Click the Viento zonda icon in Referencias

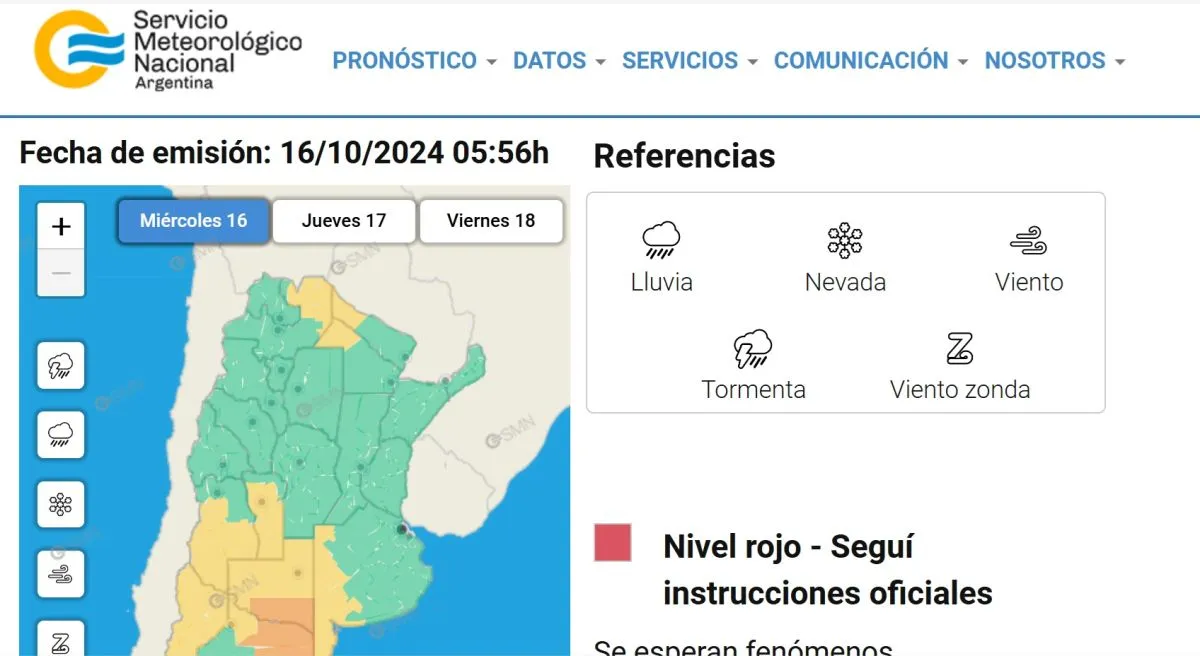click(960, 349)
